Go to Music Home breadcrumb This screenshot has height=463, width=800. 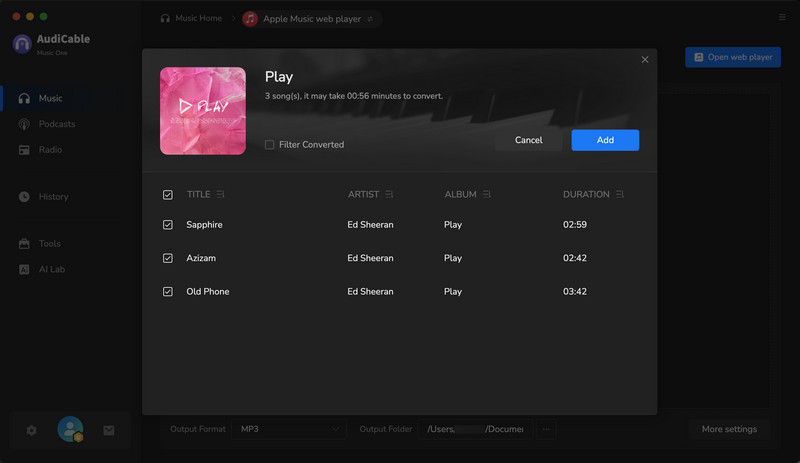[191, 18]
